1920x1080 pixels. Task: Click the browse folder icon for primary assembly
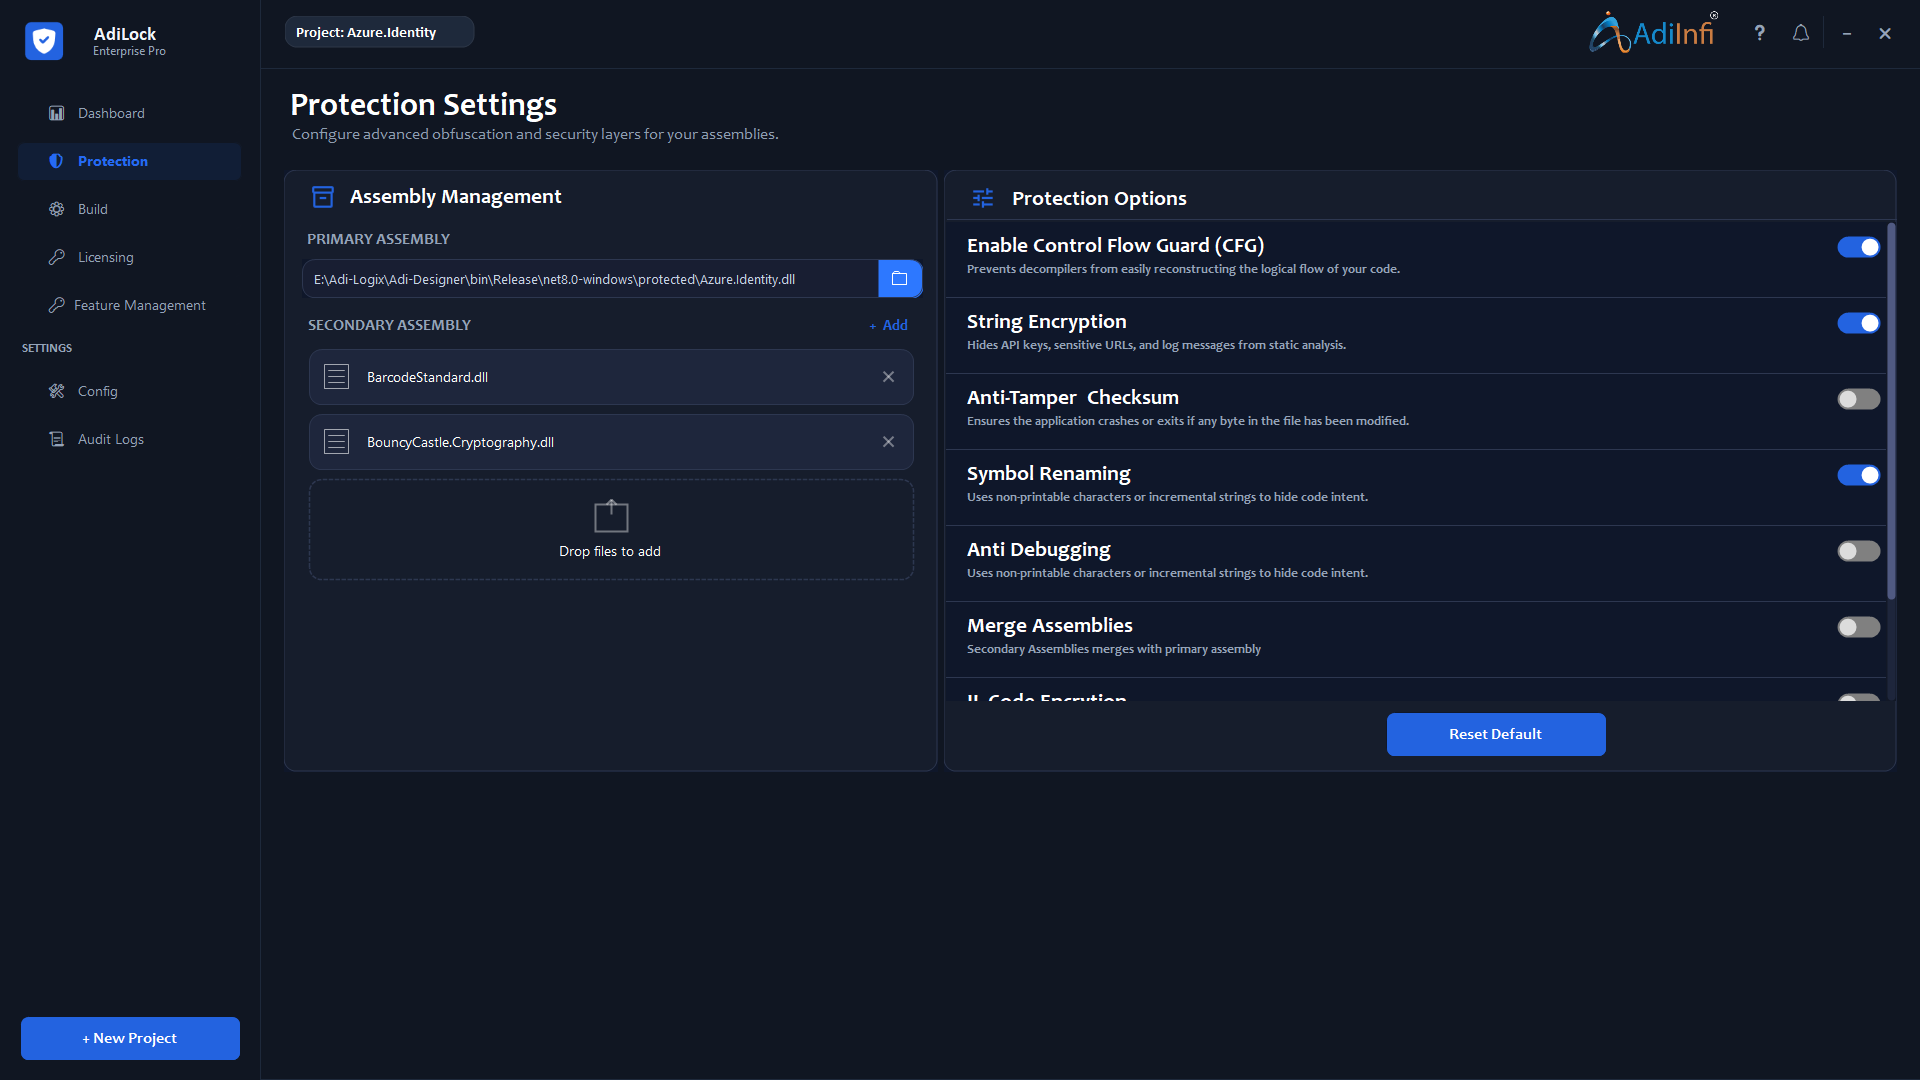point(899,279)
